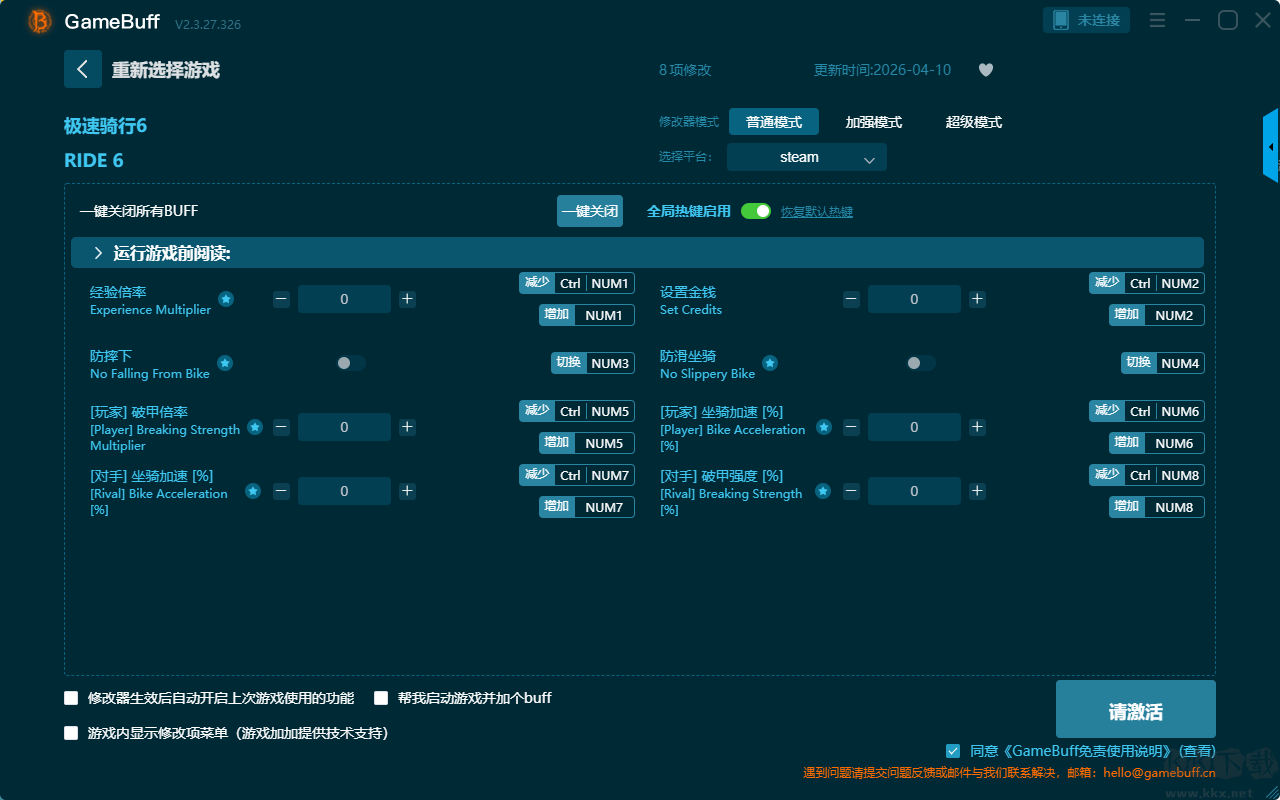Open the steam platform dropdown
This screenshot has width=1280, height=800.
coord(807,157)
